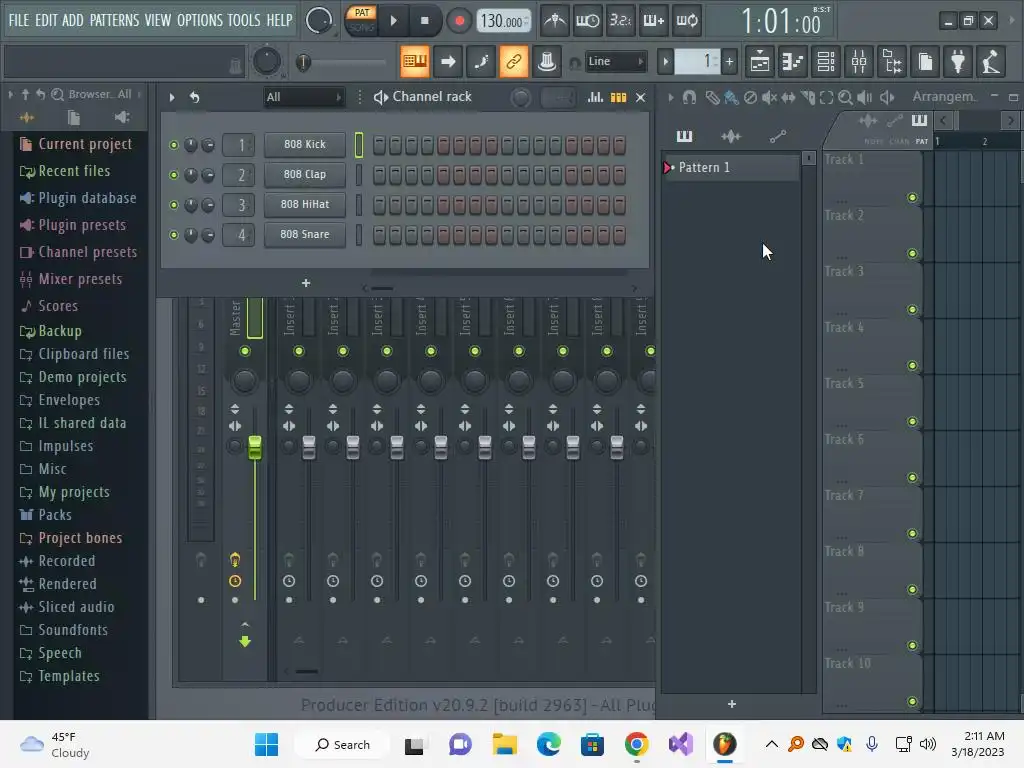Open the Plugin picker plug icon

pyautogui.click(x=958, y=62)
